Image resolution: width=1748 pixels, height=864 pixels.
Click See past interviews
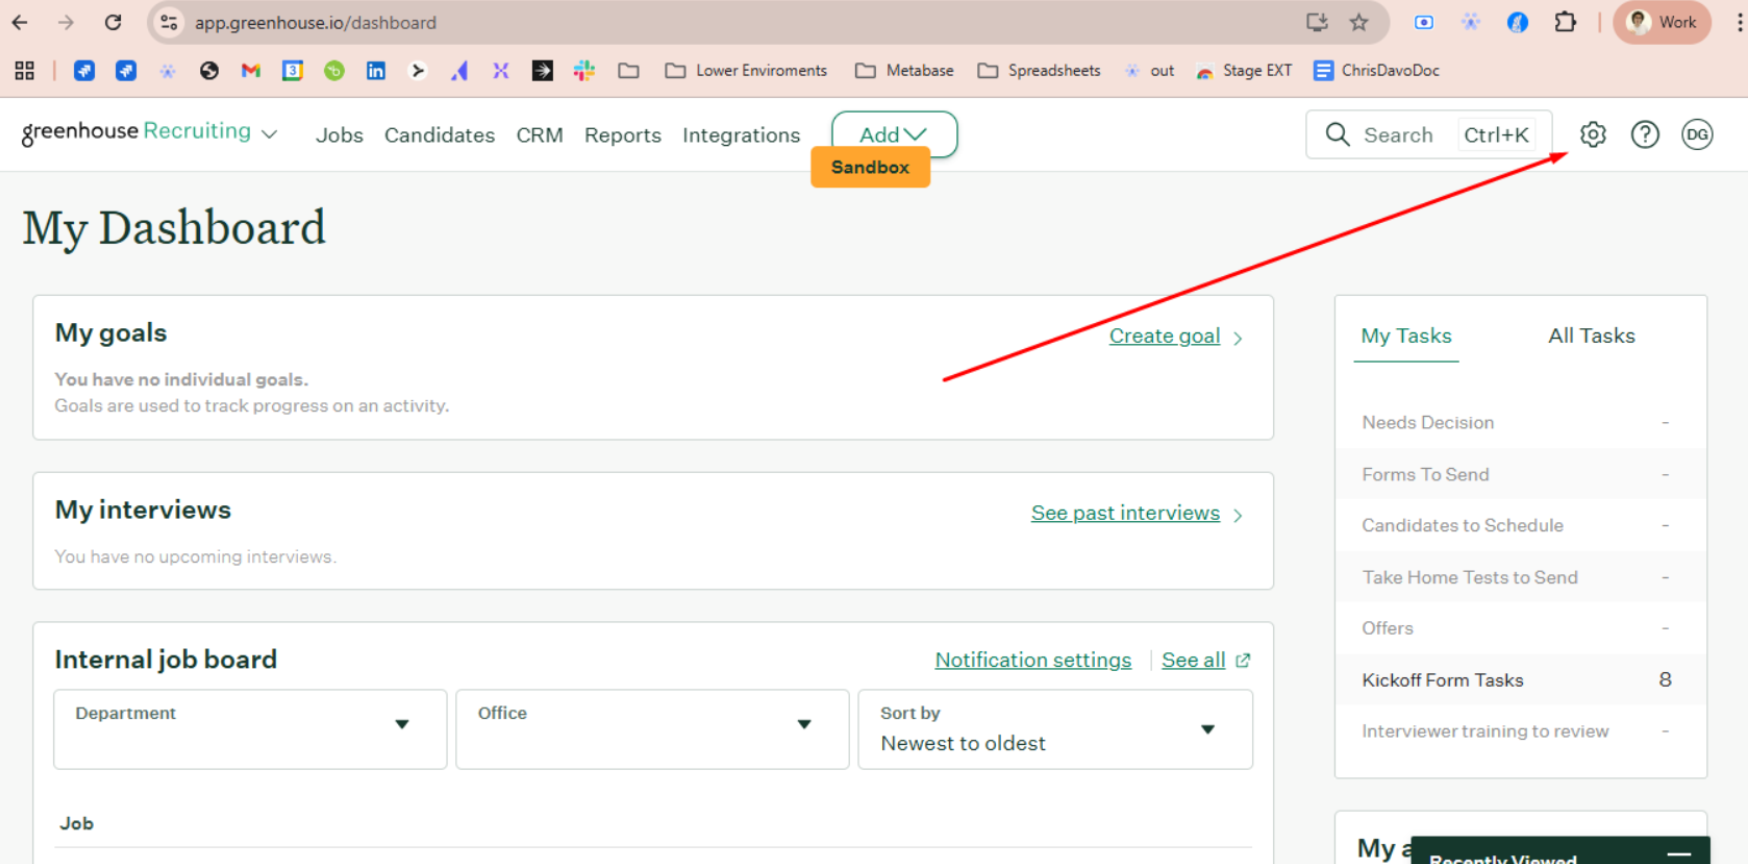[x=1125, y=513]
